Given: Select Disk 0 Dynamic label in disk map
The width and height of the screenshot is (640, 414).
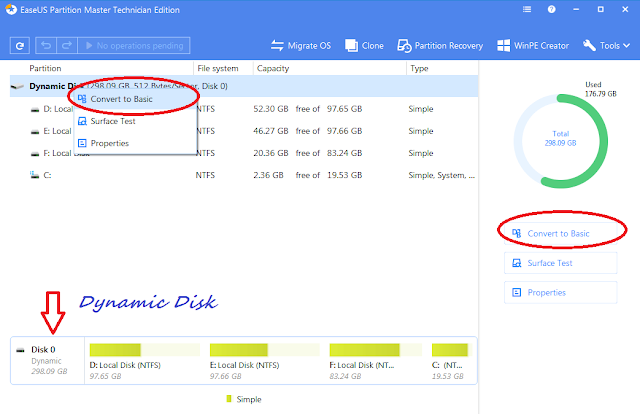Looking at the screenshot, I should (x=47, y=360).
